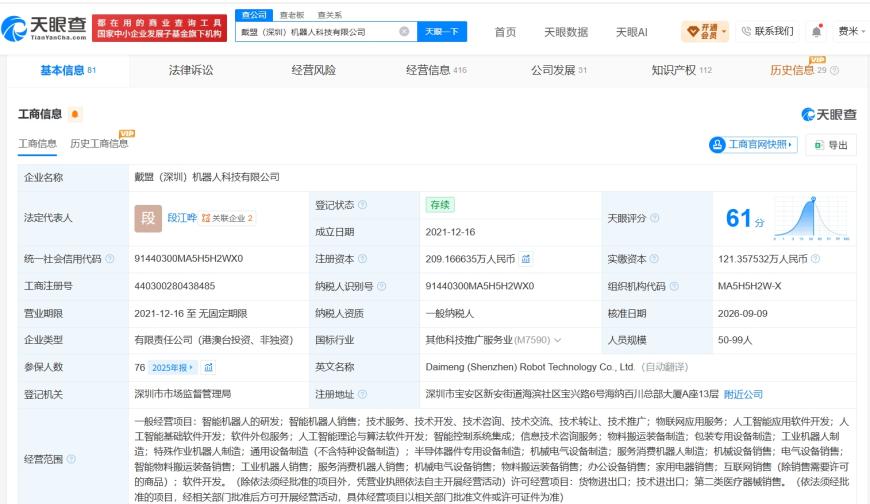Open the 段江哗 legal representative link
Viewport: 870px width, 504px height.
[182, 218]
